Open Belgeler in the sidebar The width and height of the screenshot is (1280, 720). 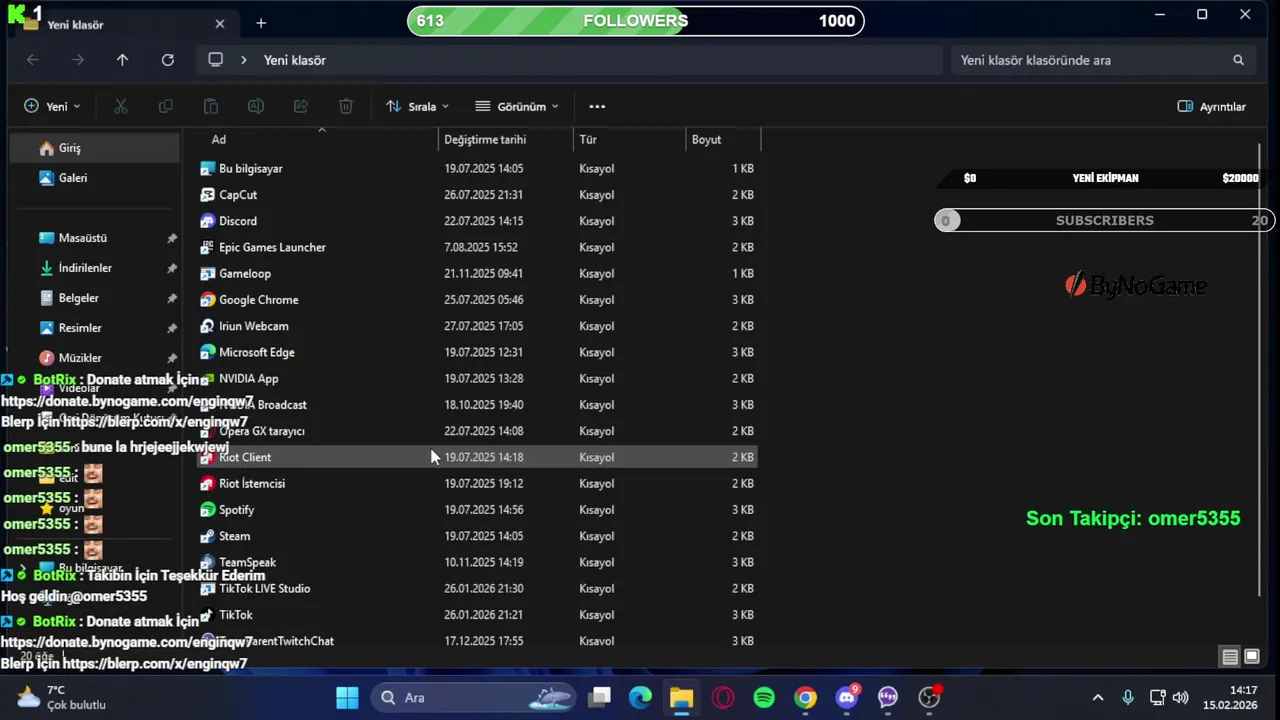pos(94,298)
